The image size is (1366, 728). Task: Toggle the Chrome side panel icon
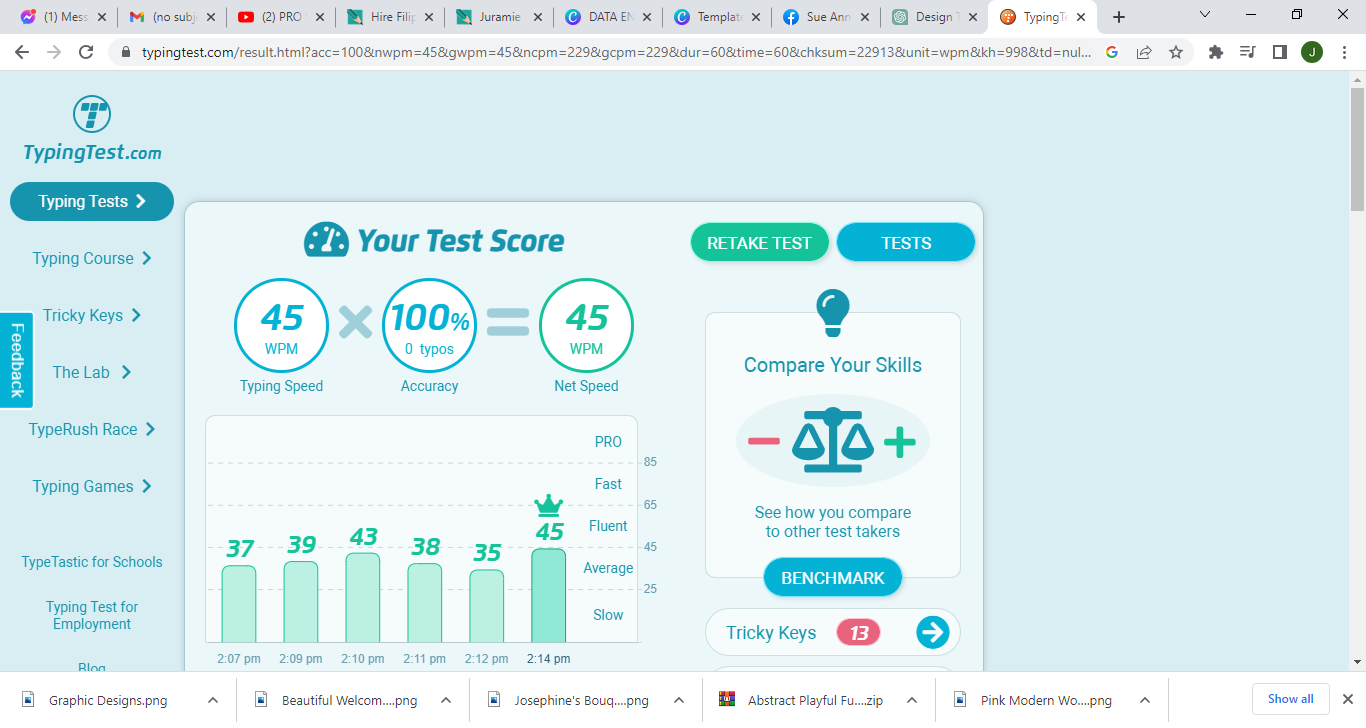tap(1279, 52)
